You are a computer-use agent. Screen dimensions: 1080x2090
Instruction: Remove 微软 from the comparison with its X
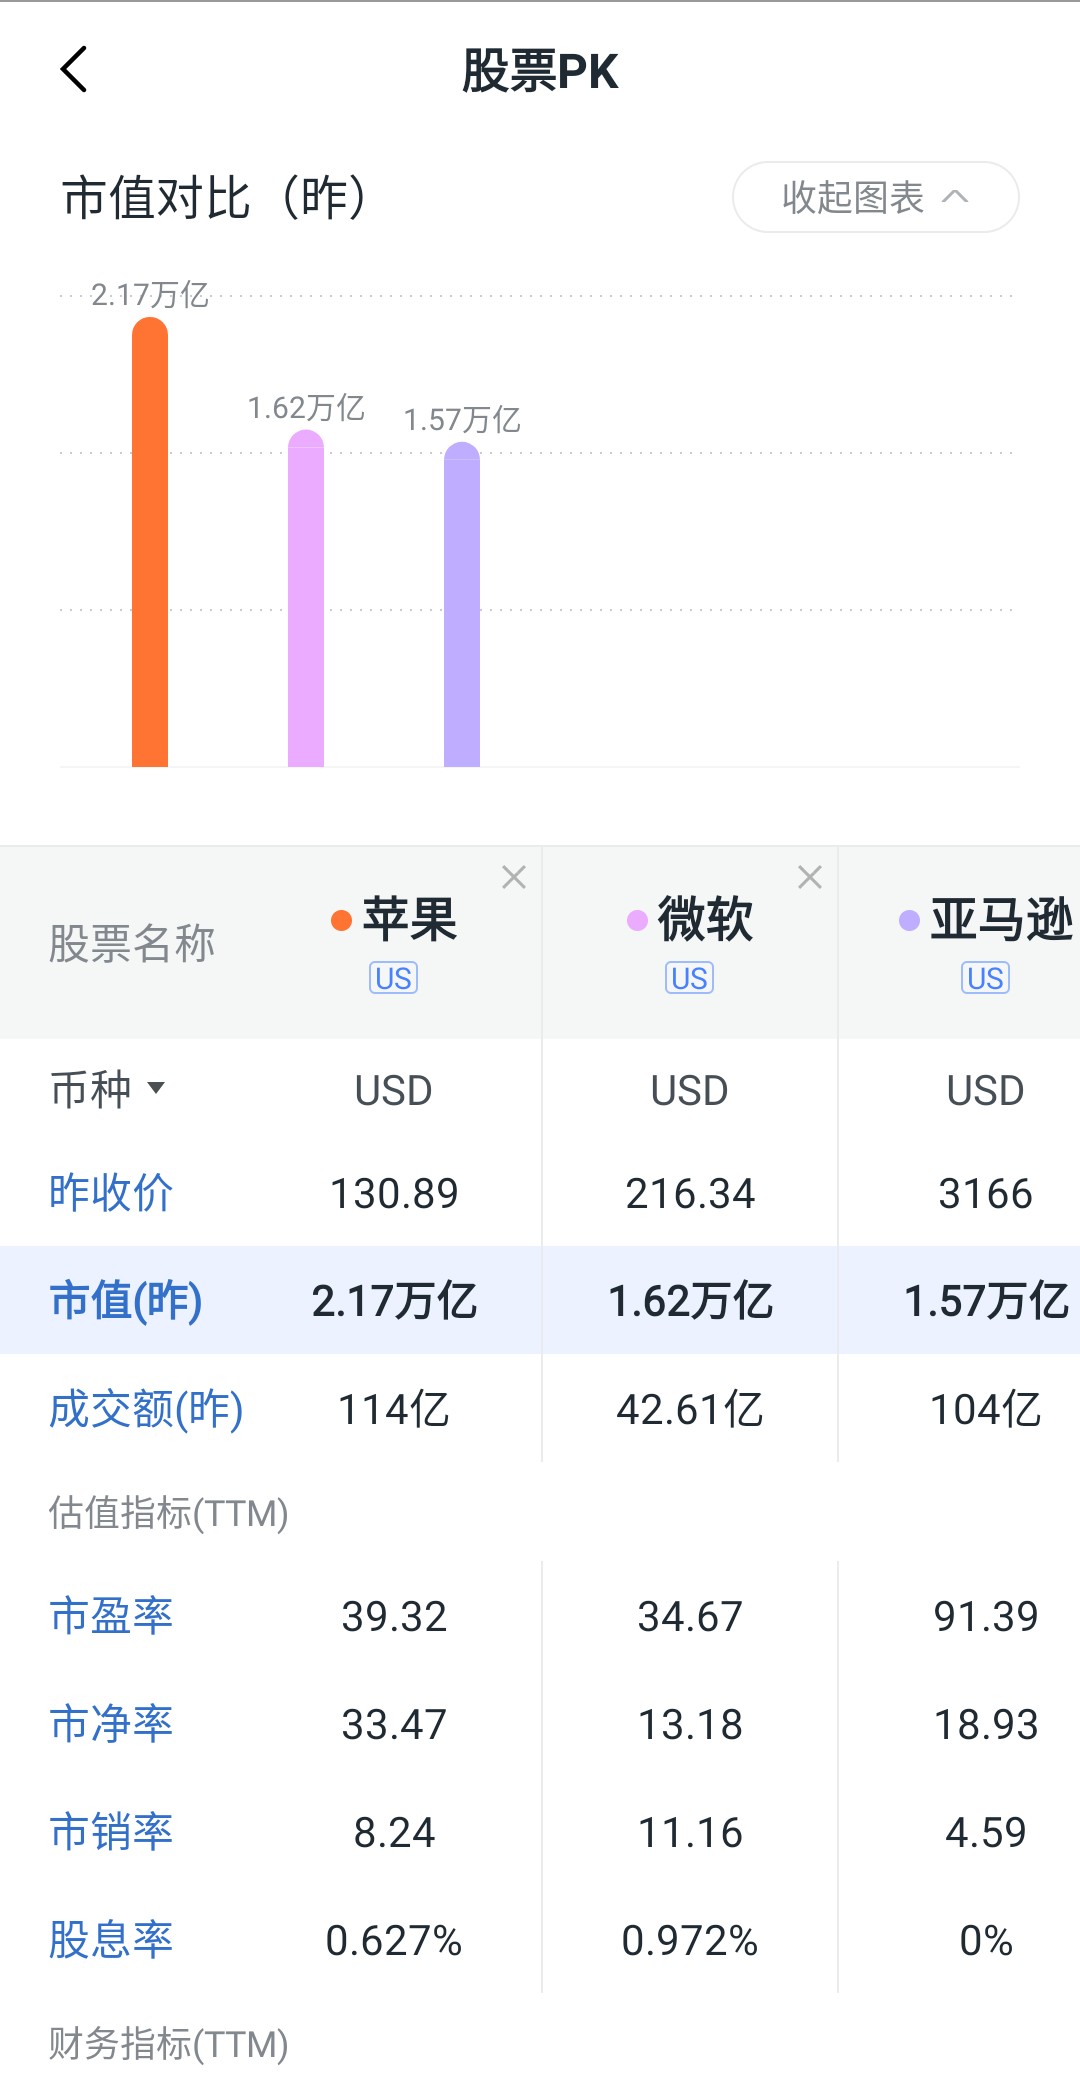click(810, 877)
